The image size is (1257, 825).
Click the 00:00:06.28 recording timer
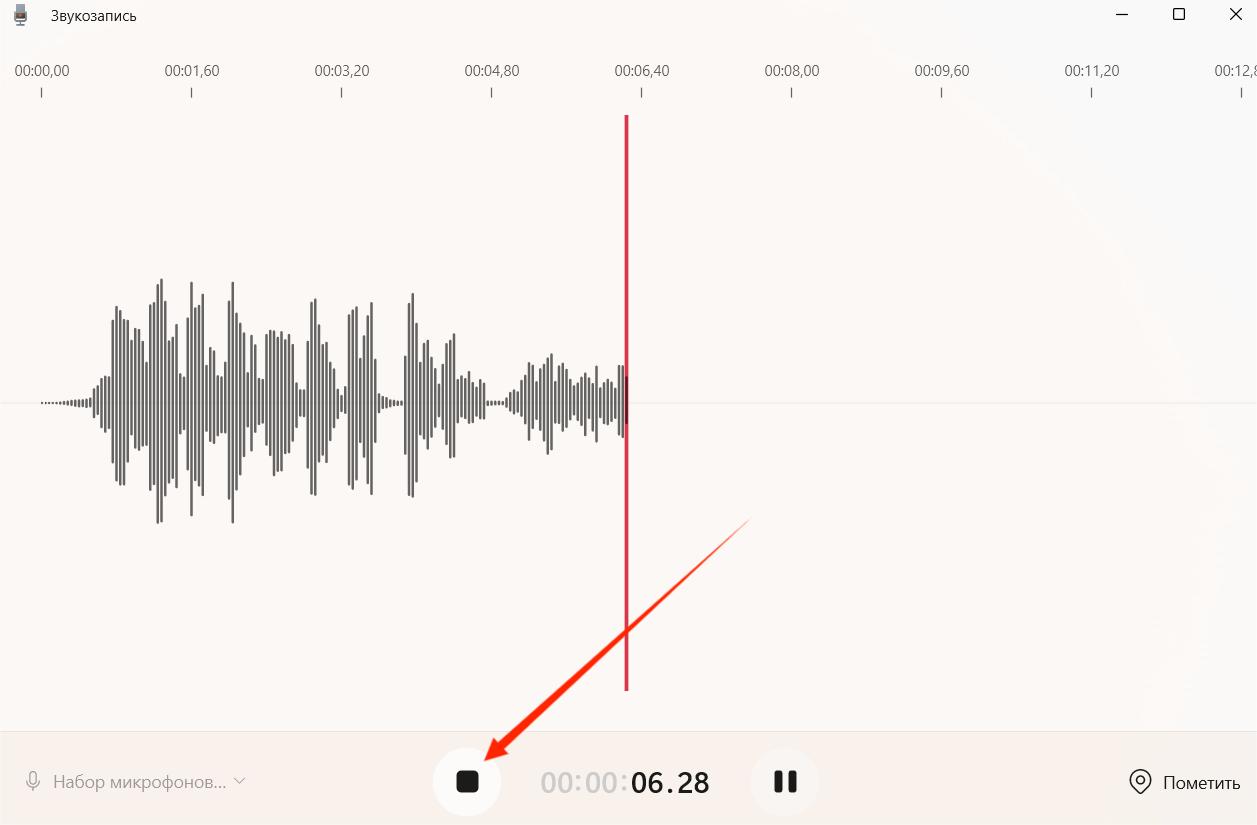625,782
